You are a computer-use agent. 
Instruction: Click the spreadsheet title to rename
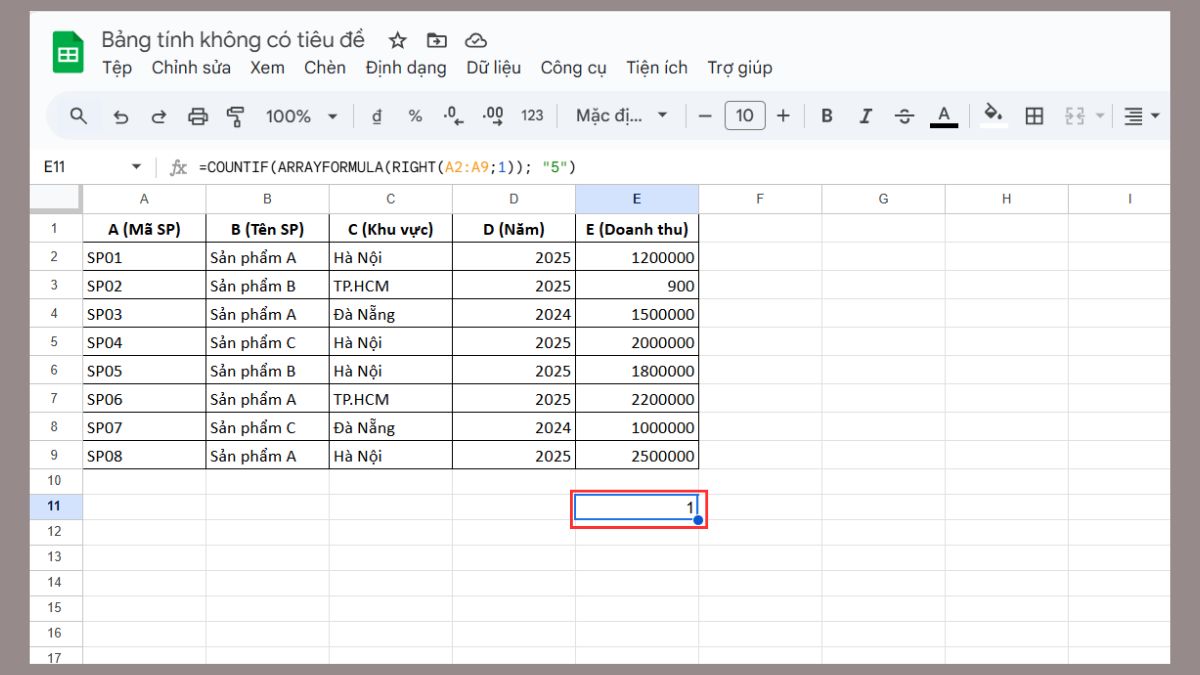pos(233,40)
